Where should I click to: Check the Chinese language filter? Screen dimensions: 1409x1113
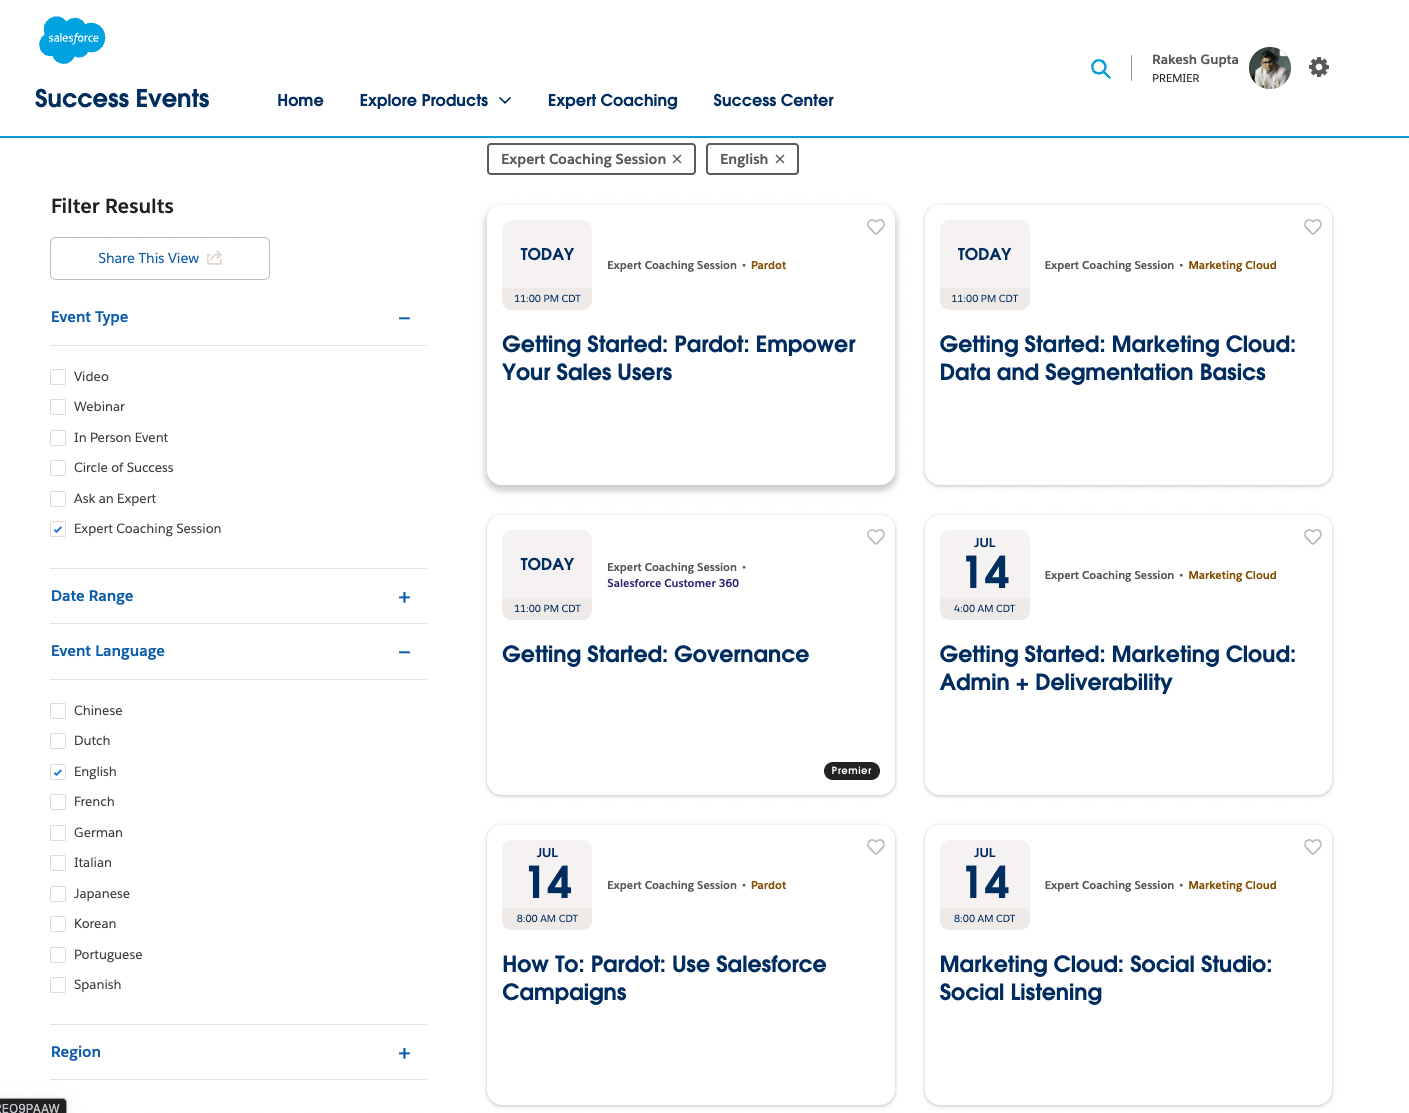coord(58,711)
